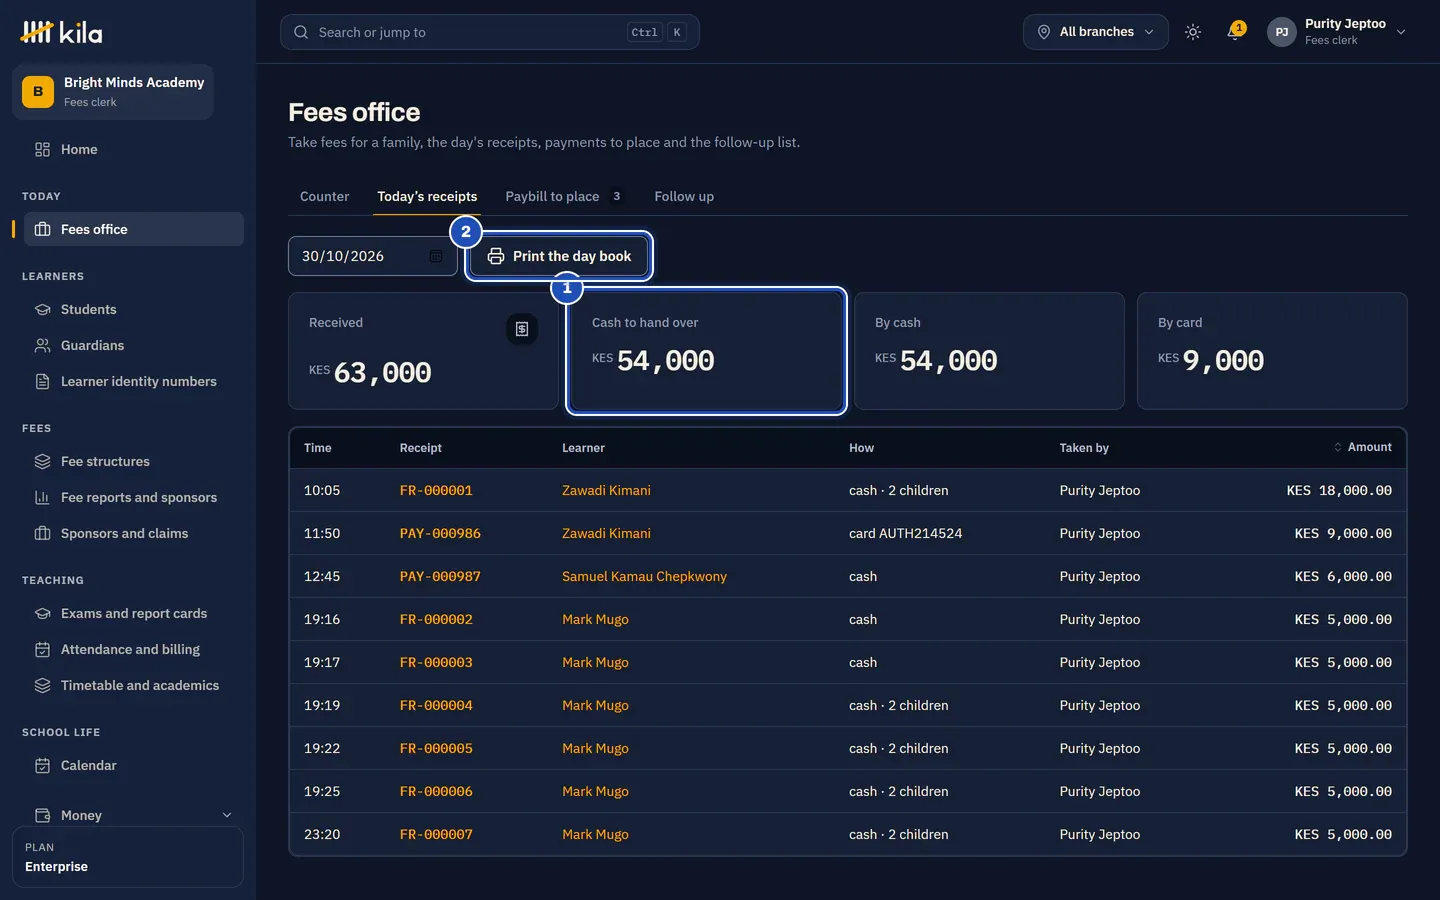Image resolution: width=1440 pixels, height=900 pixels.
Task: Print the day book
Action: pyautogui.click(x=559, y=256)
